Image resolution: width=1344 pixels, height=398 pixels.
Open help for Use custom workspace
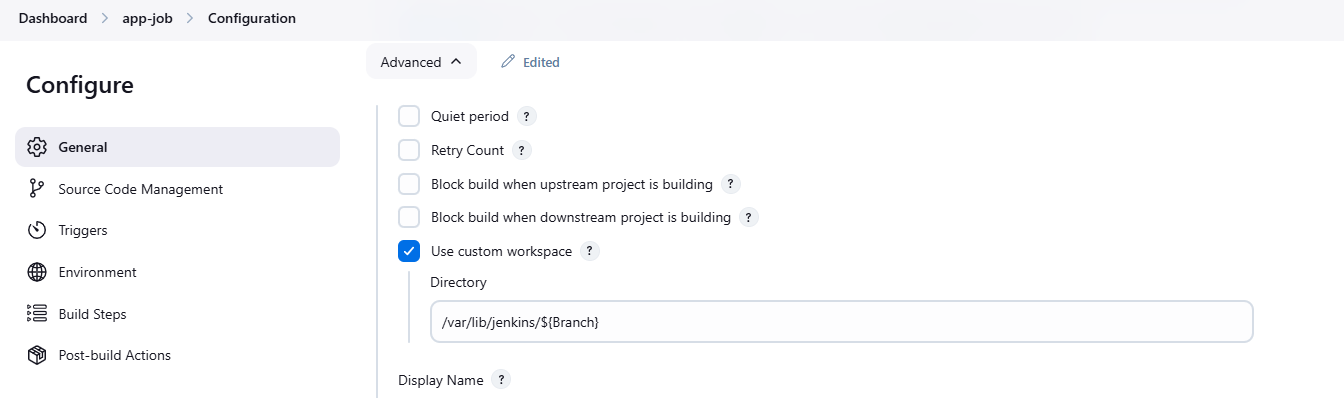click(590, 251)
